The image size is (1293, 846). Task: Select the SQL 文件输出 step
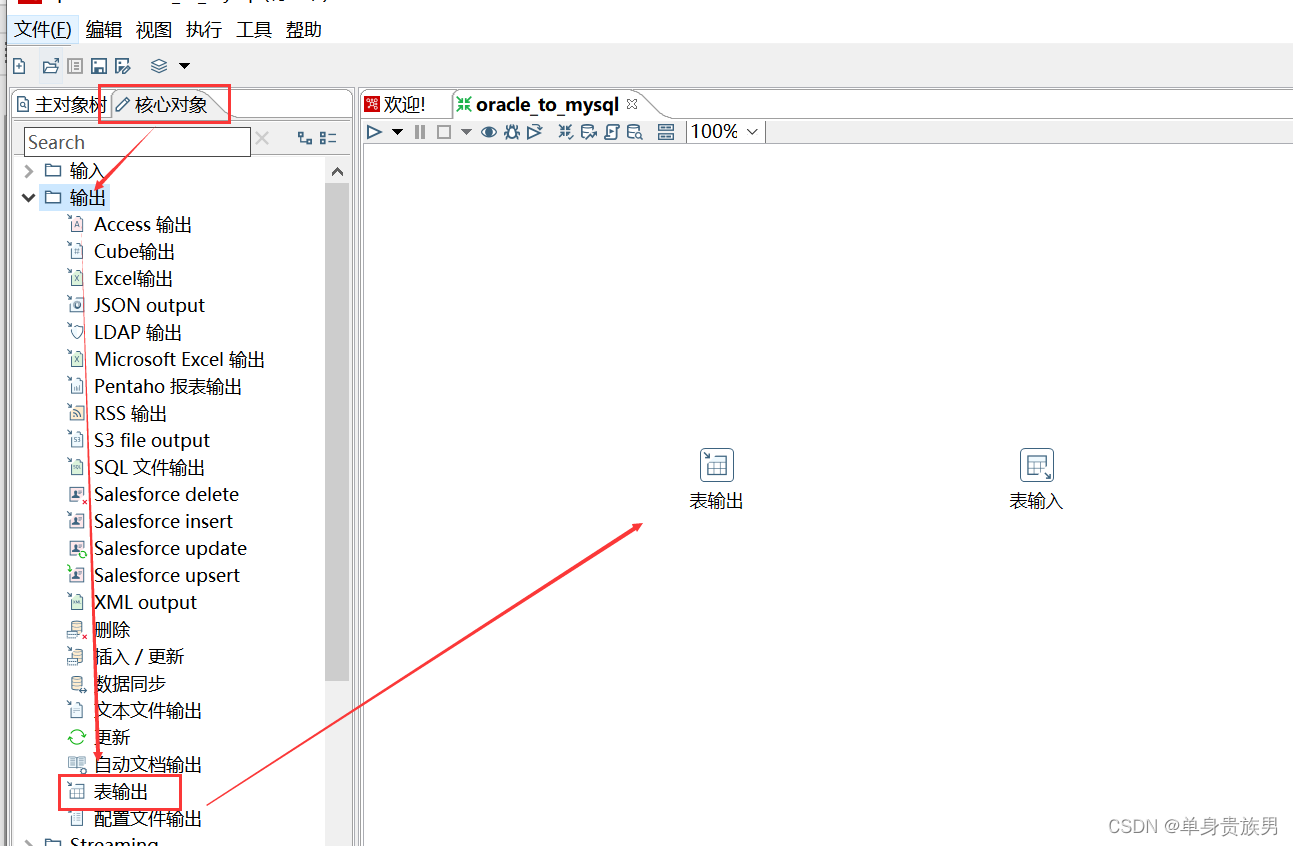[150, 468]
